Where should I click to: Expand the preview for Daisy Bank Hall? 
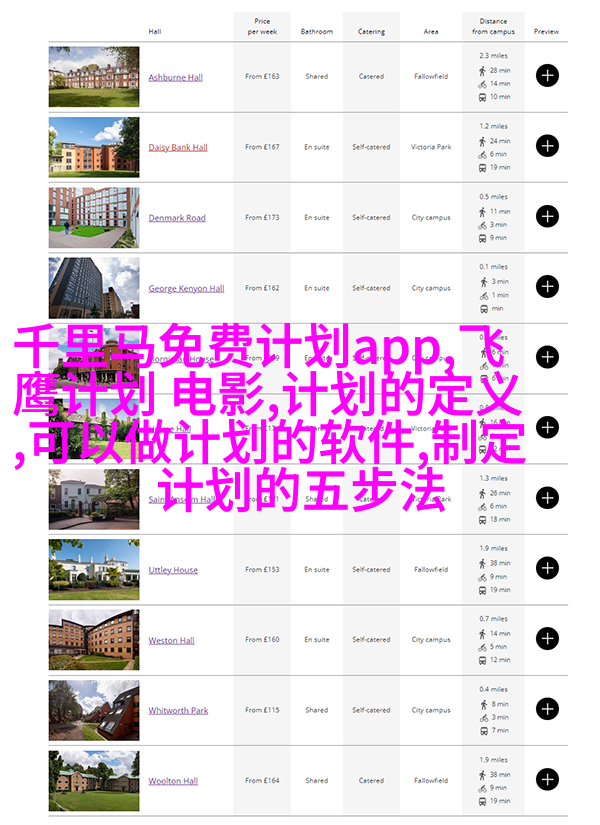tap(547, 146)
